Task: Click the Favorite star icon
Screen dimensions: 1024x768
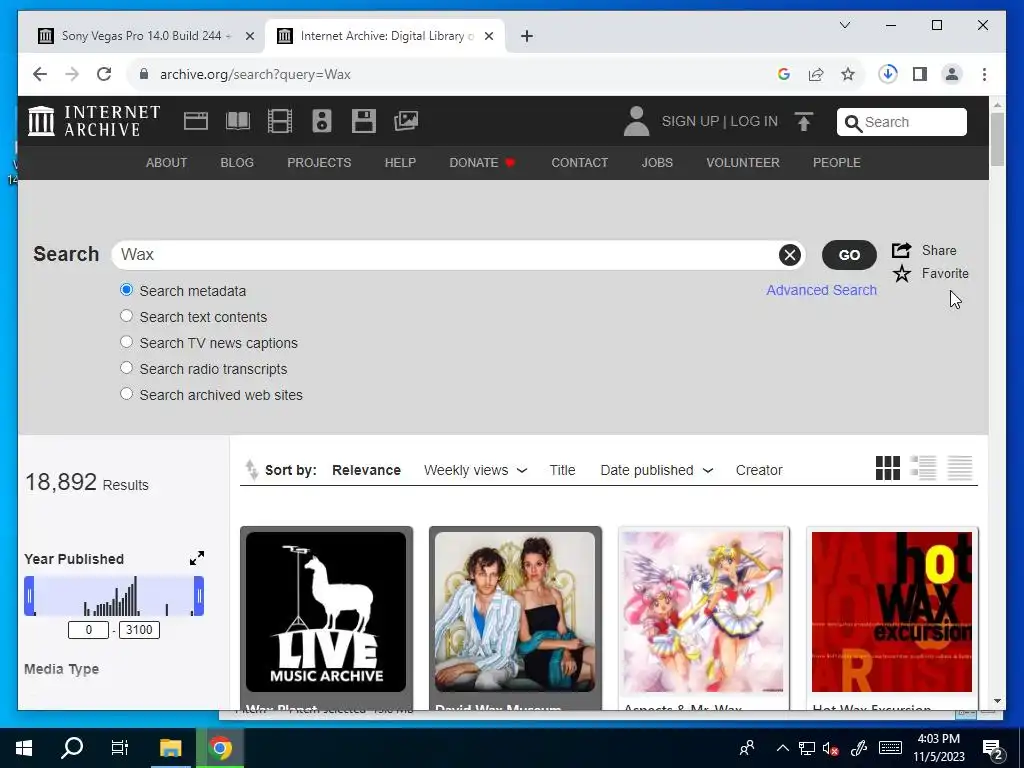Action: pyautogui.click(x=902, y=274)
